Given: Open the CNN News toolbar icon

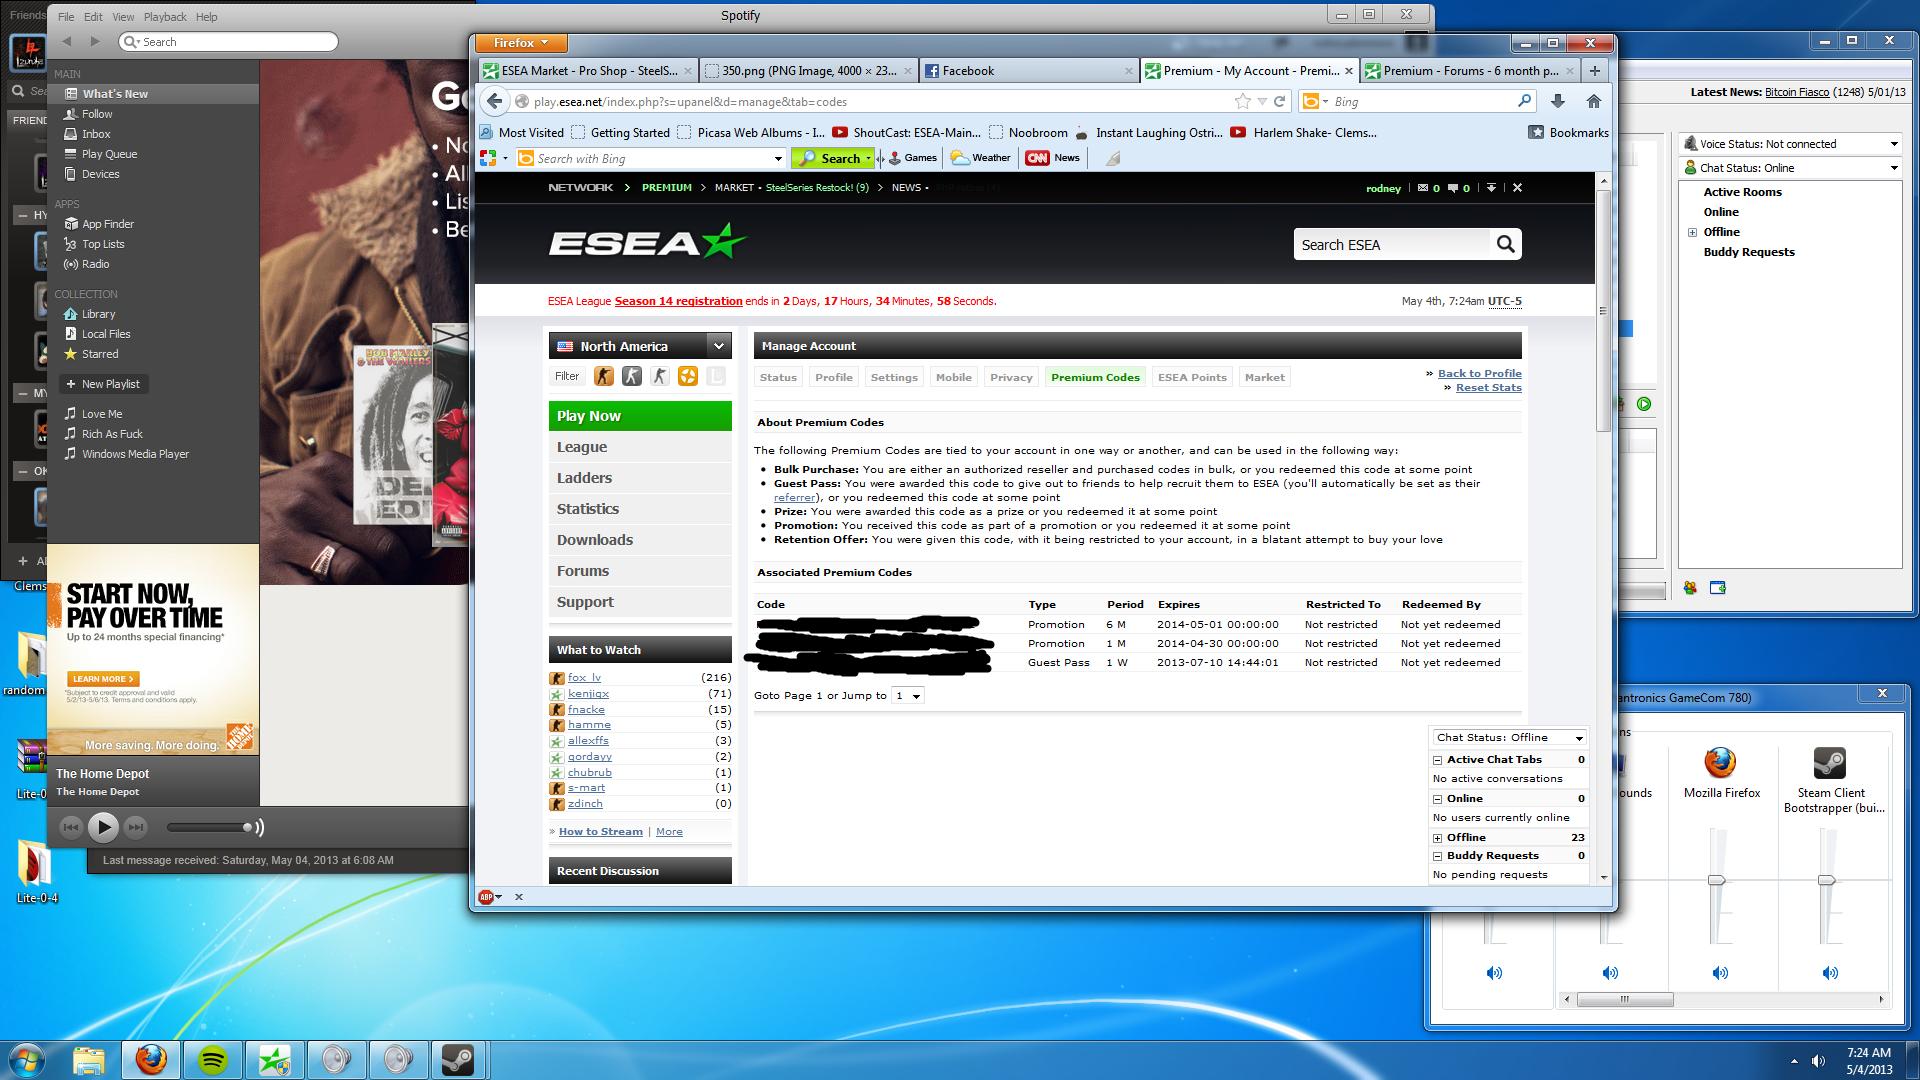Looking at the screenshot, I should [1052, 158].
